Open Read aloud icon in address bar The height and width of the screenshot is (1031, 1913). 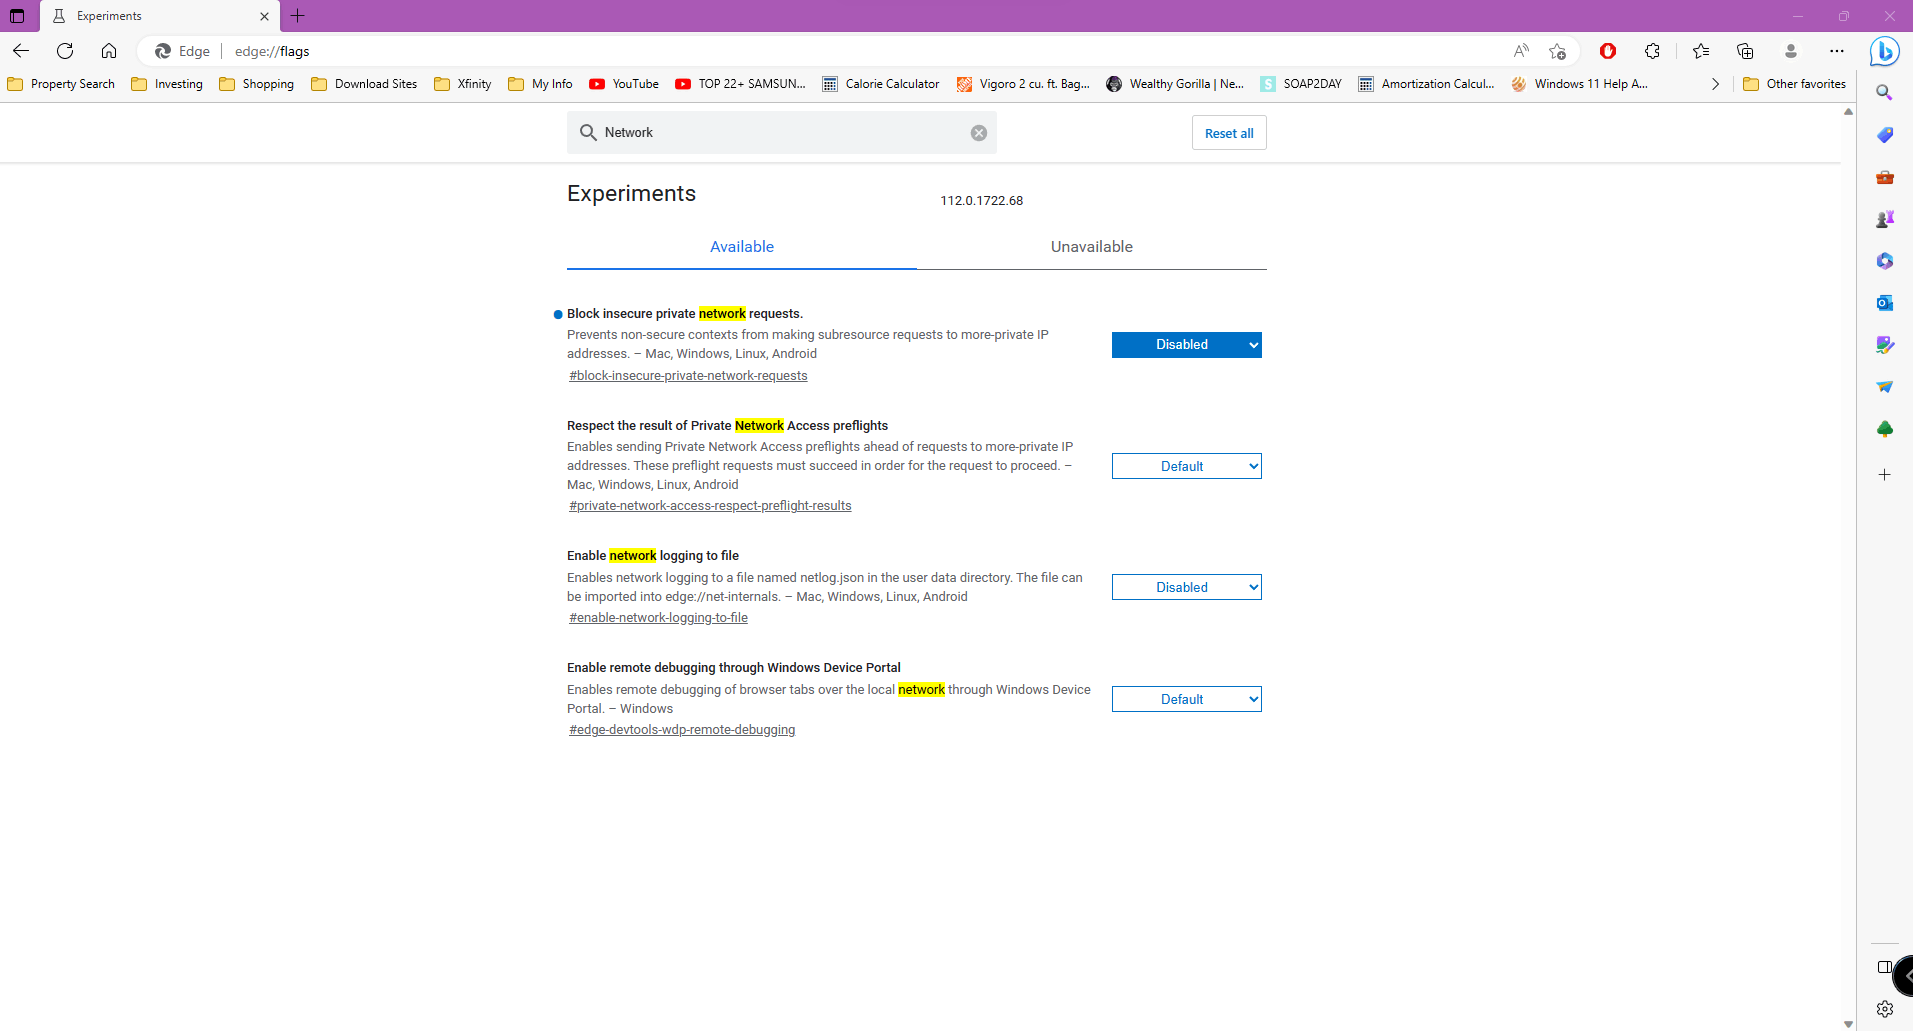(x=1521, y=51)
